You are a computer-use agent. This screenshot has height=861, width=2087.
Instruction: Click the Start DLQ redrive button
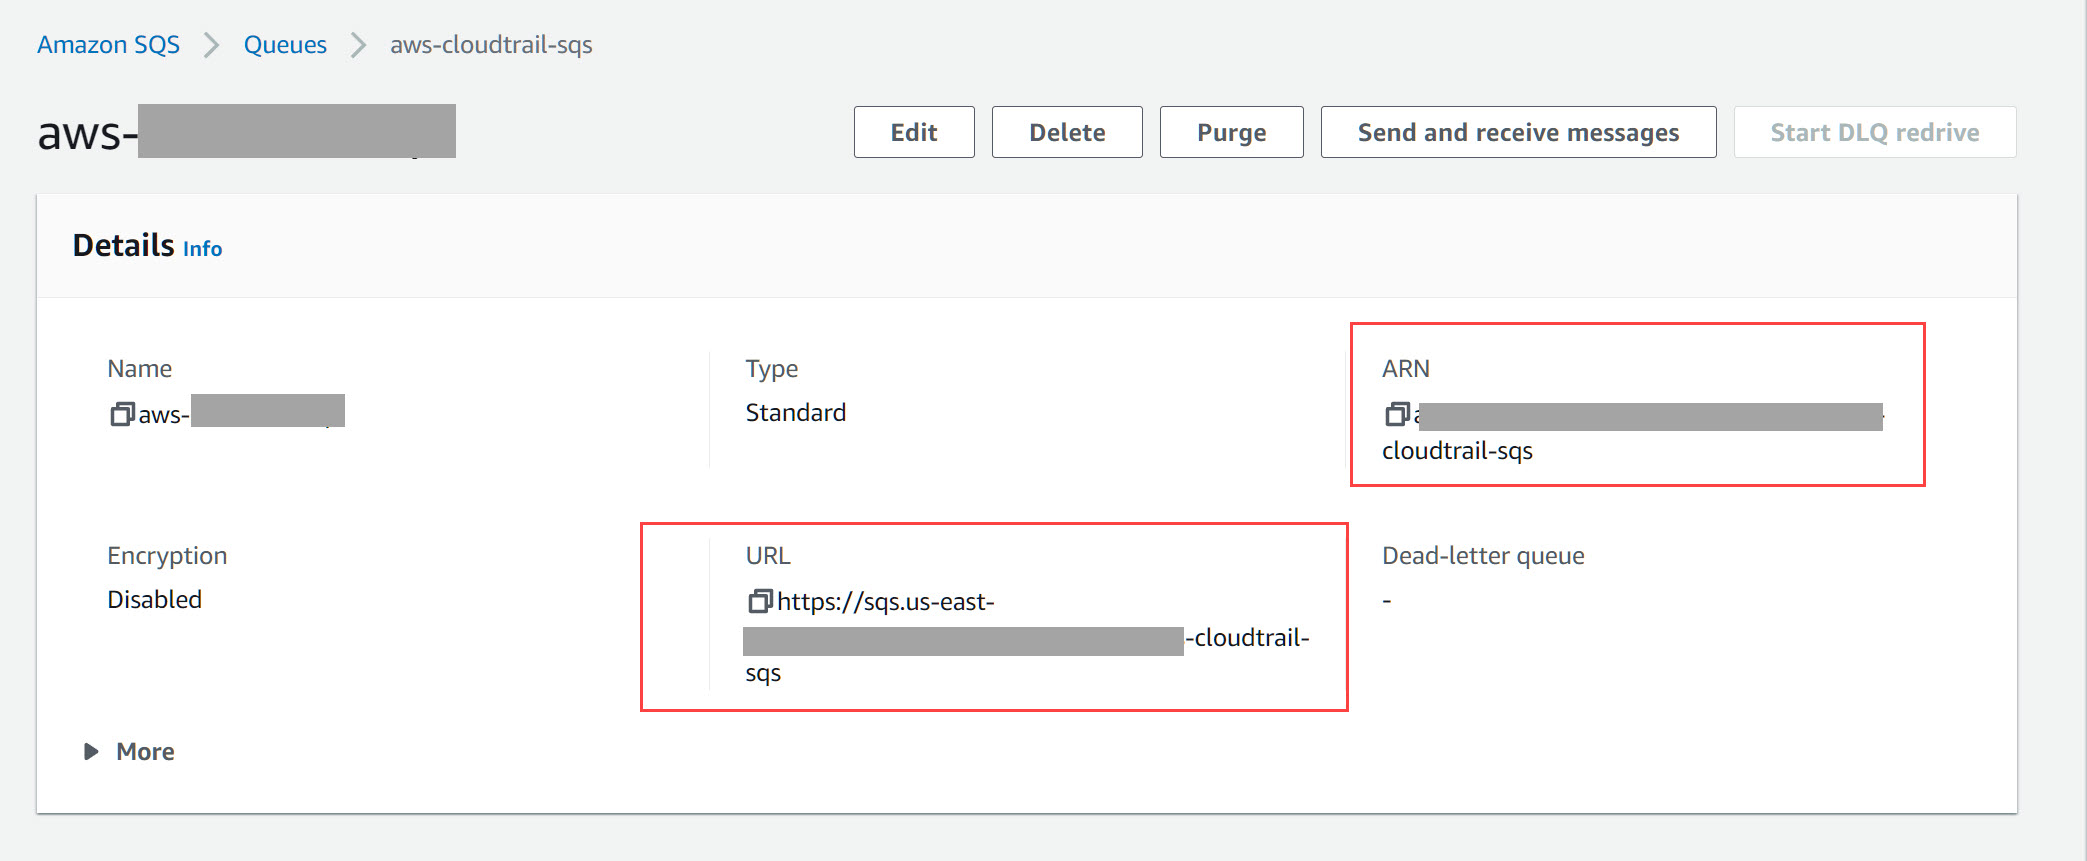coord(1875,132)
